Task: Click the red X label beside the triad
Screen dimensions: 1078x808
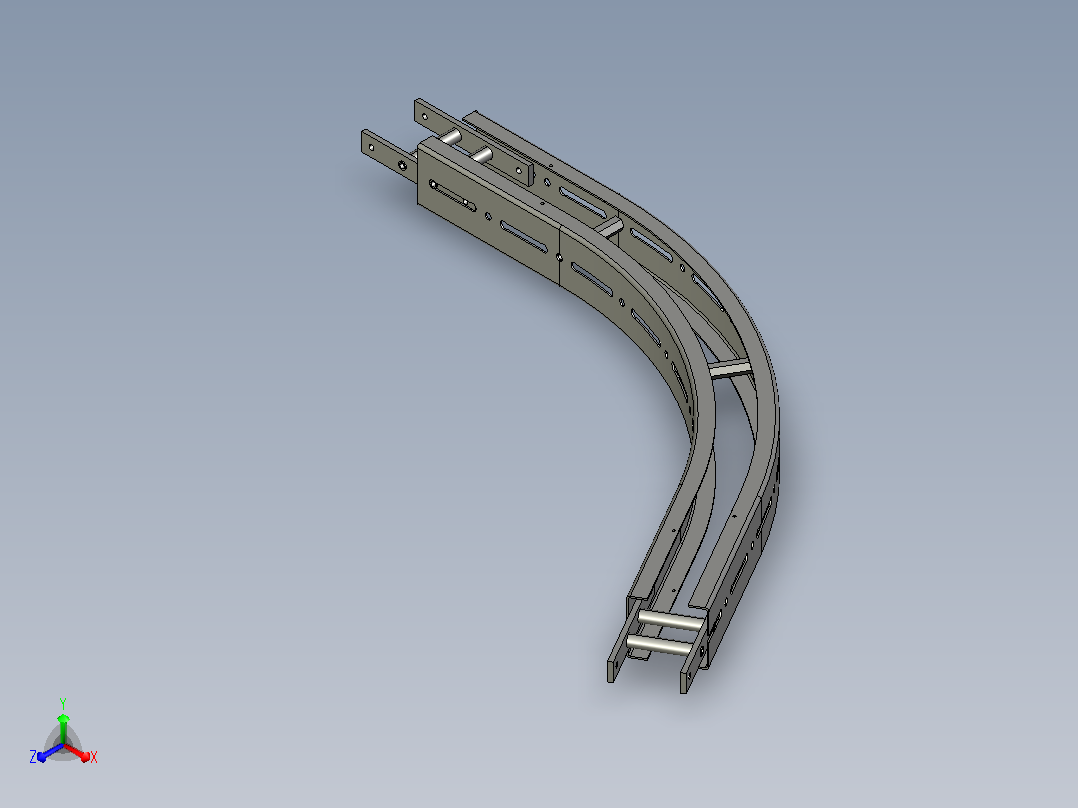Action: coord(94,757)
